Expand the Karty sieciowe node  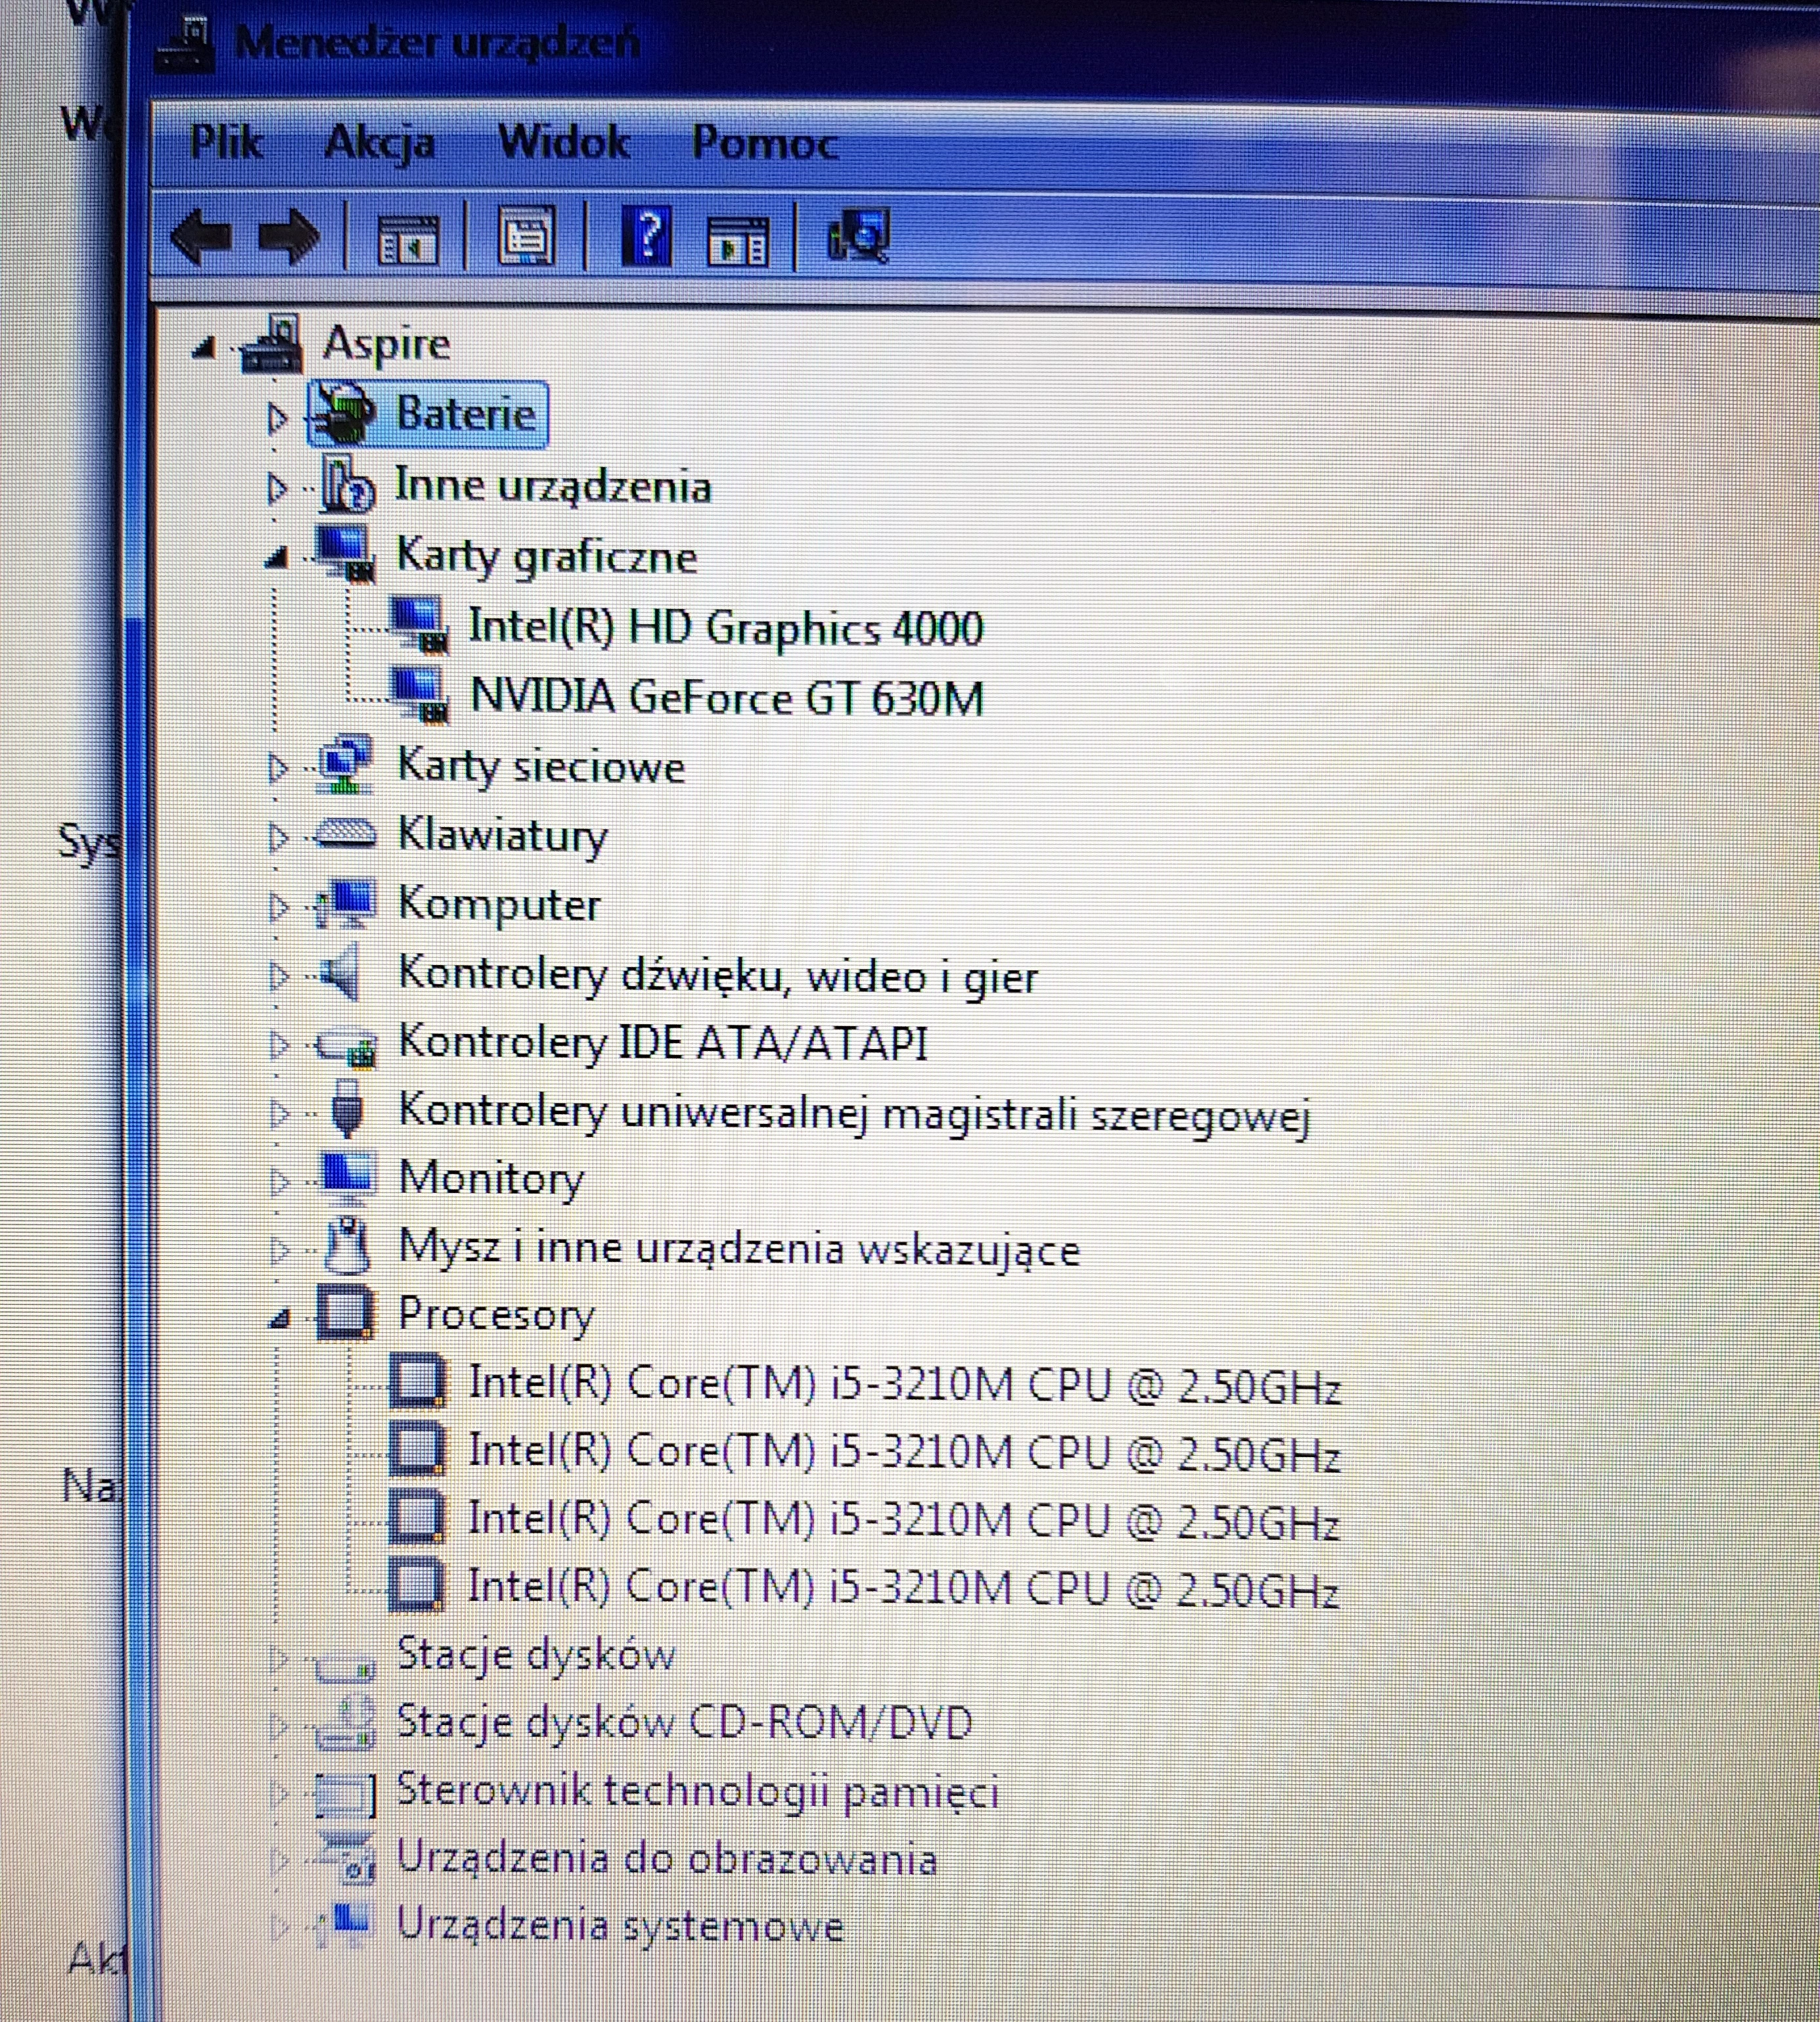[277, 768]
